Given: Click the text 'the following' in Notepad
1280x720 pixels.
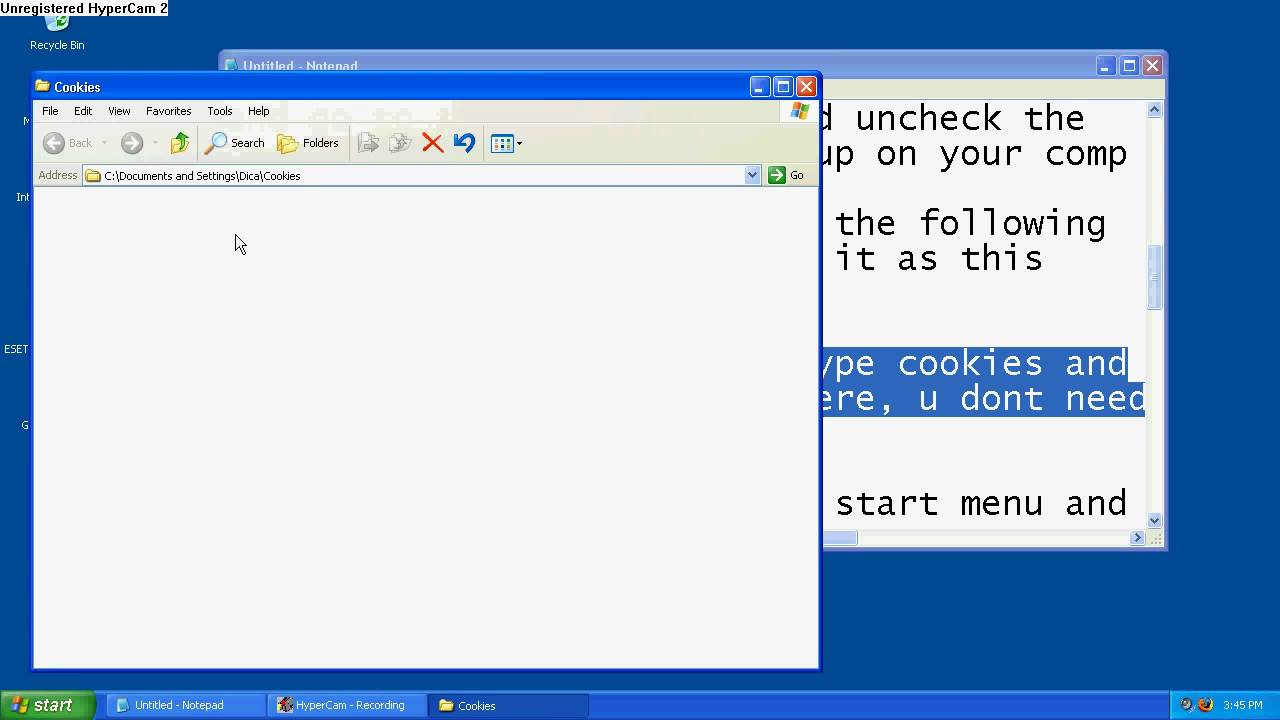Looking at the screenshot, I should coord(971,224).
